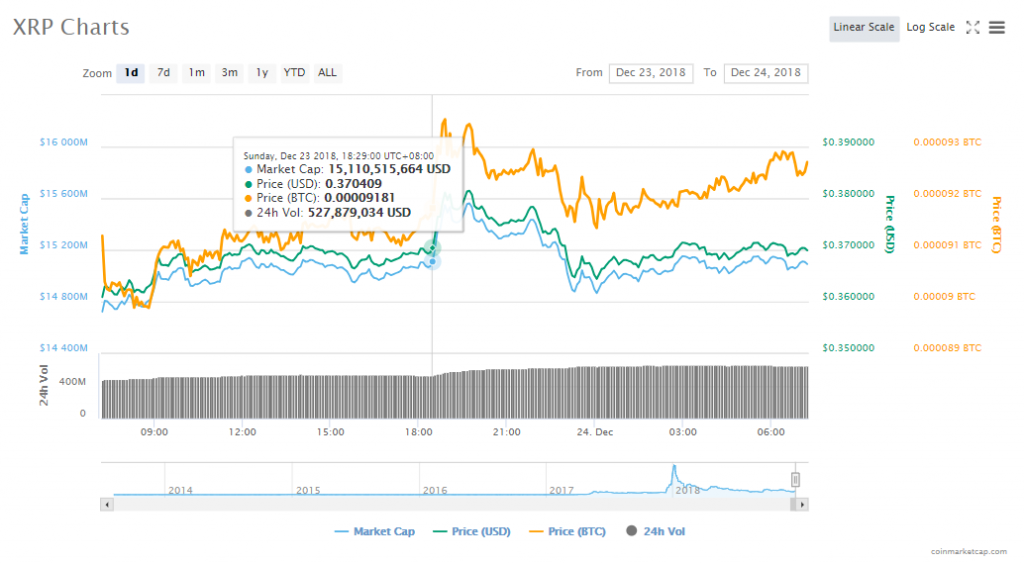This screenshot has width=1024, height=564.
Task: Click the navigator range handle
Action: point(797,480)
